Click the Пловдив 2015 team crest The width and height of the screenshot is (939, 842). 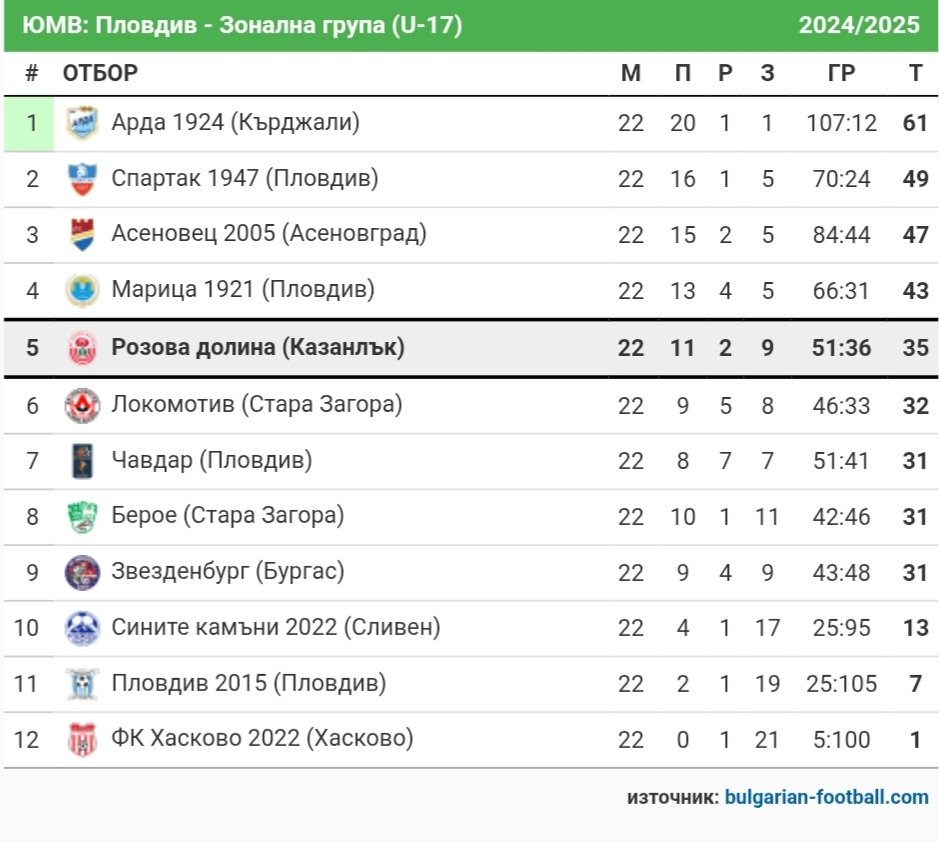pos(82,683)
